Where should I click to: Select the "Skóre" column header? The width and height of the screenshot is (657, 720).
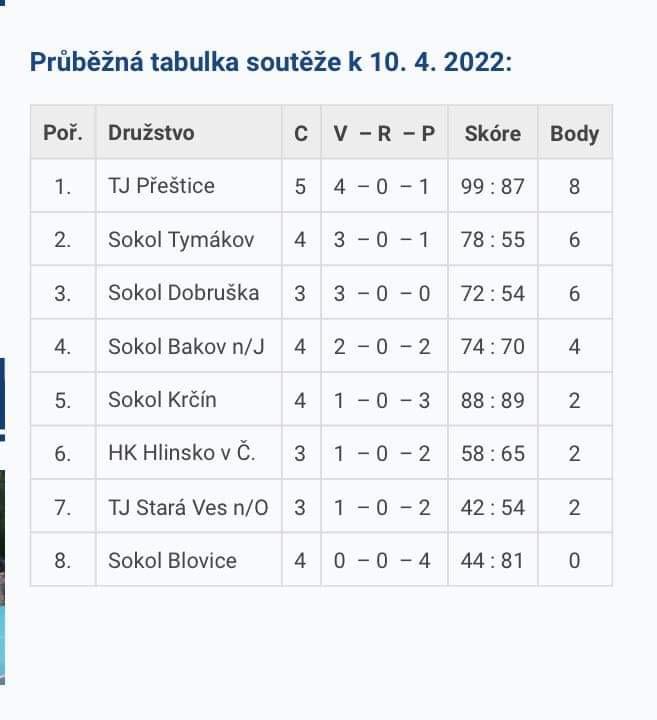pos(492,132)
